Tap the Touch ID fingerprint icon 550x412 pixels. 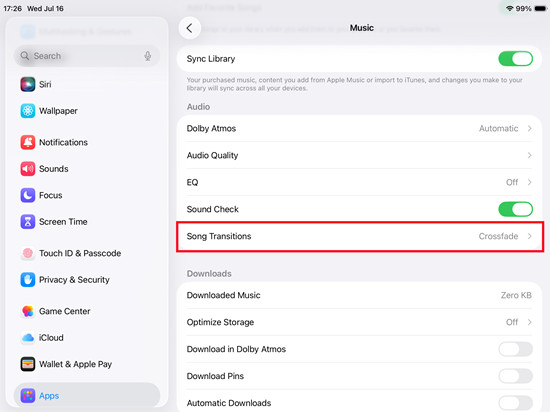pyautogui.click(x=28, y=253)
